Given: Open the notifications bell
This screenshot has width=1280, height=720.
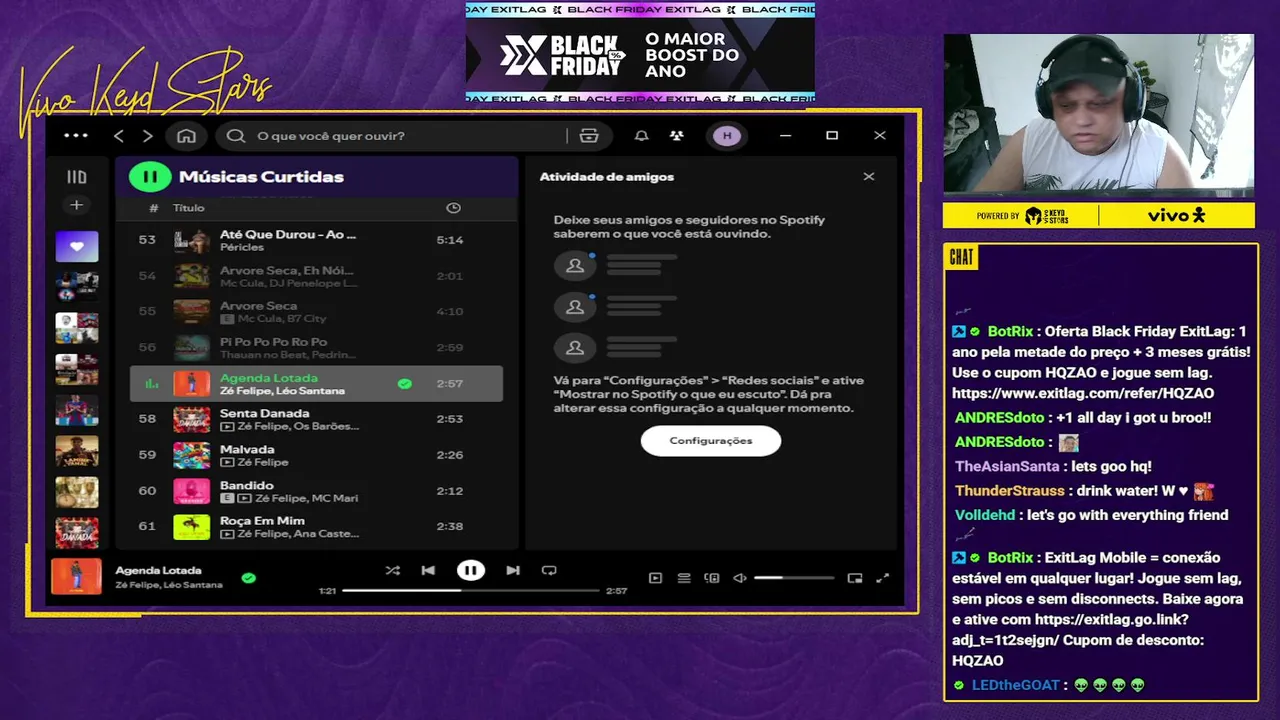Looking at the screenshot, I should [x=642, y=136].
